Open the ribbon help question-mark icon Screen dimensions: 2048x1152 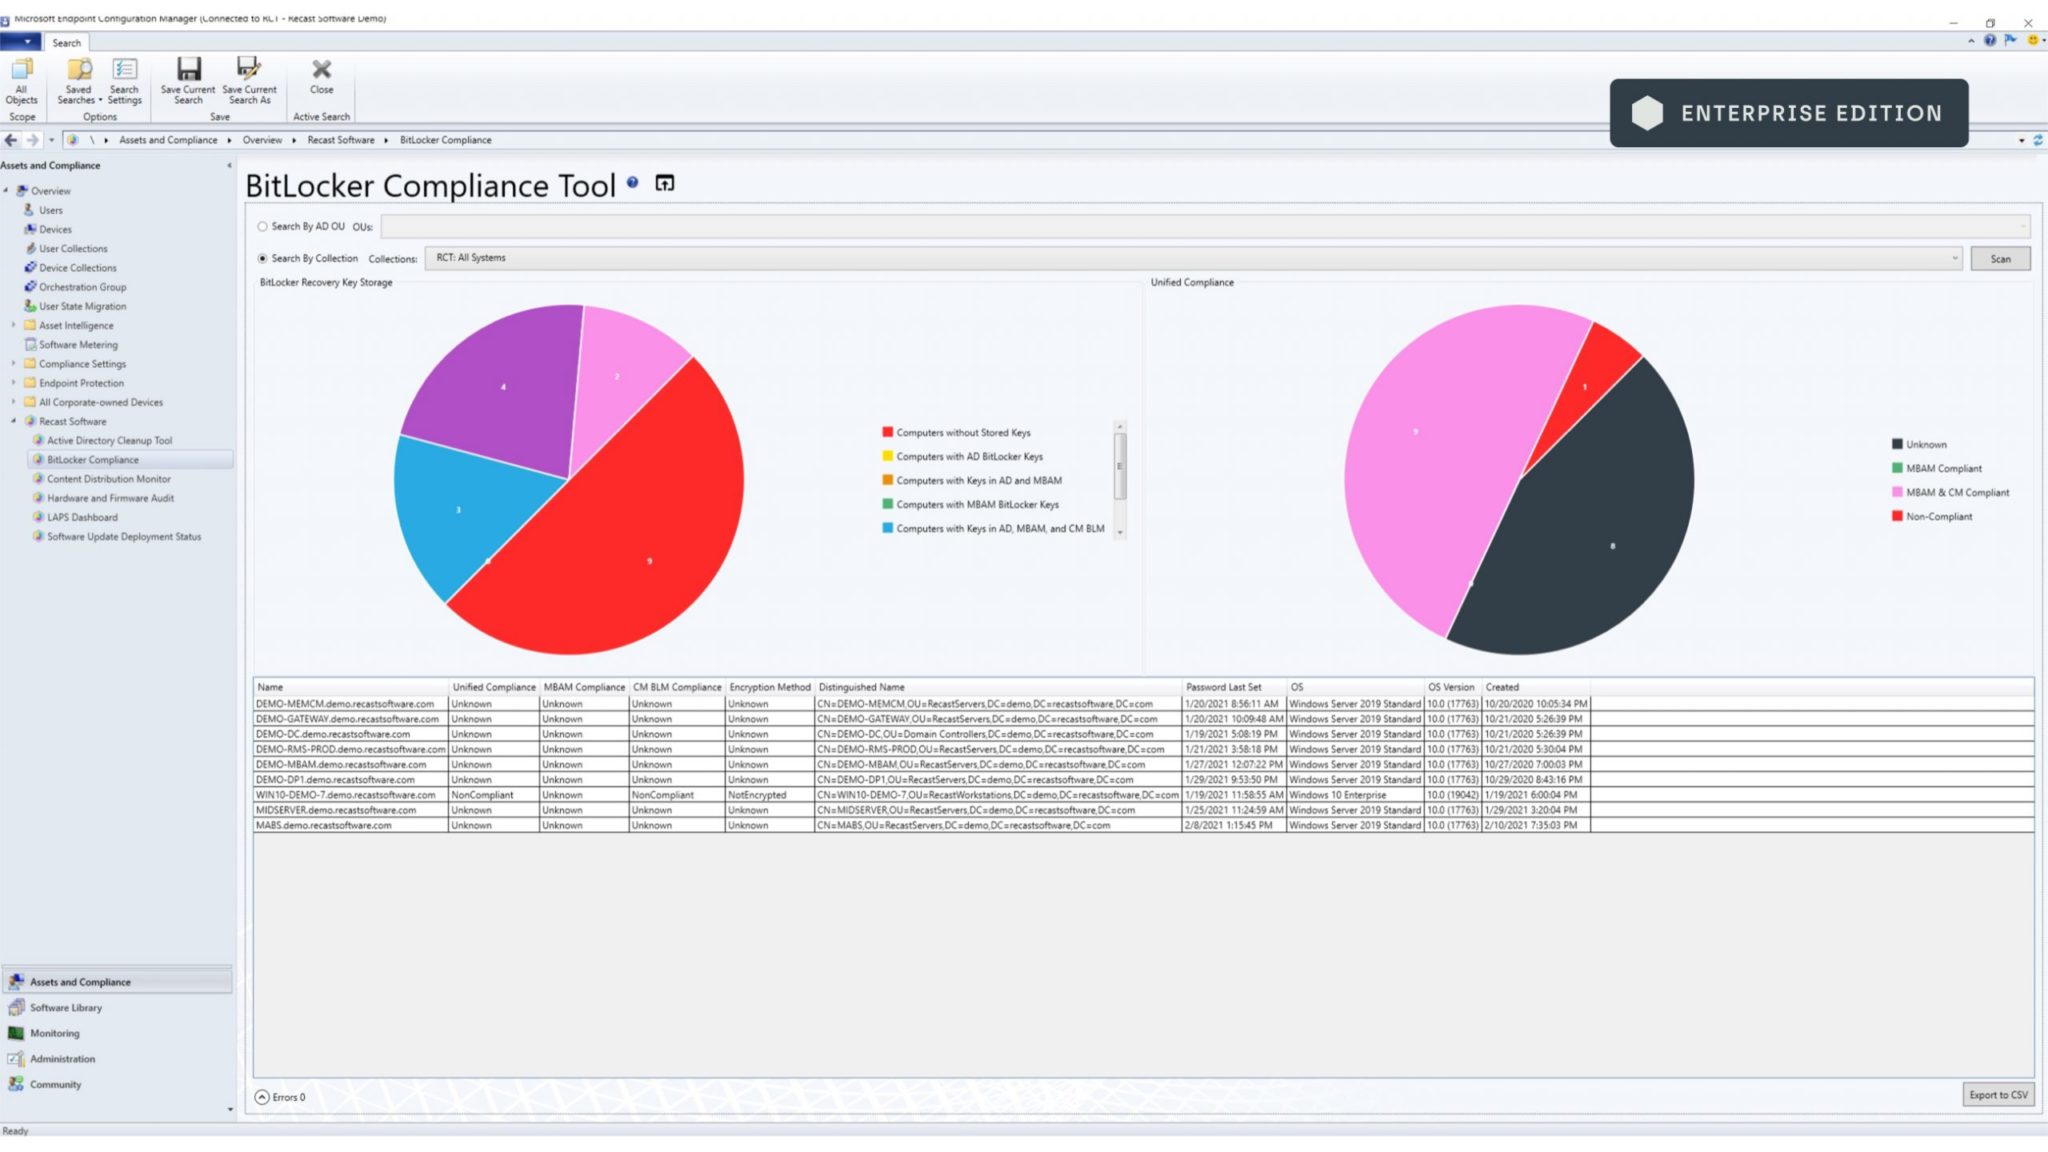pyautogui.click(x=1990, y=40)
